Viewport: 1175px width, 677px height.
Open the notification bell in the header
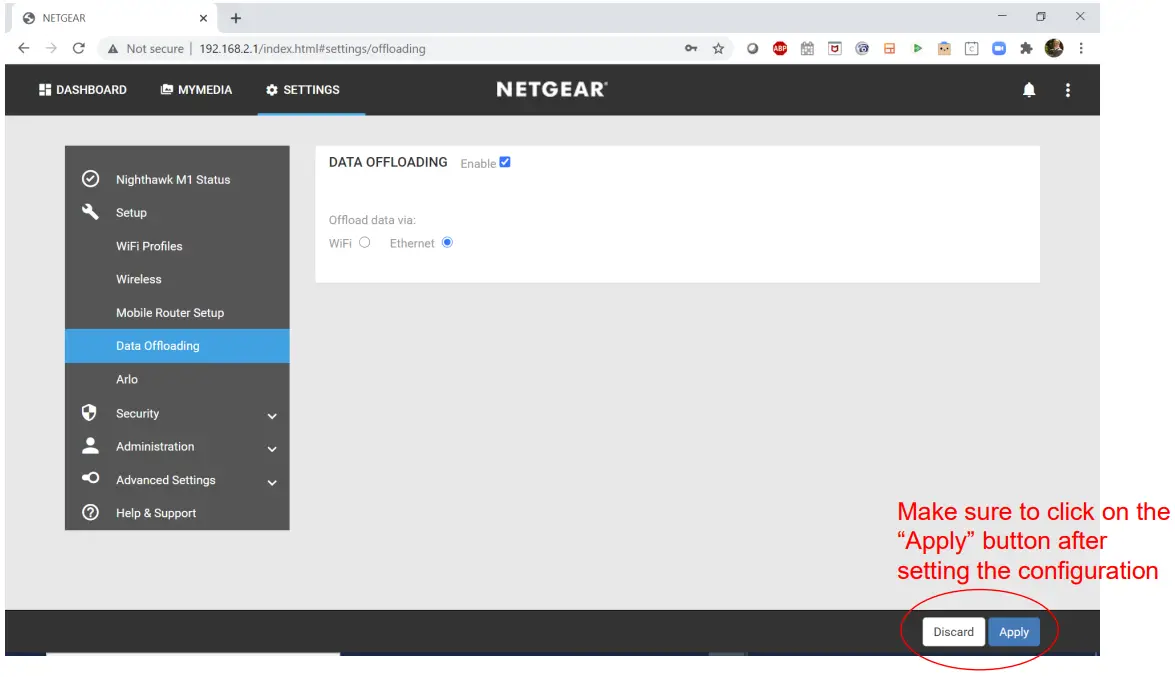pos(1029,90)
